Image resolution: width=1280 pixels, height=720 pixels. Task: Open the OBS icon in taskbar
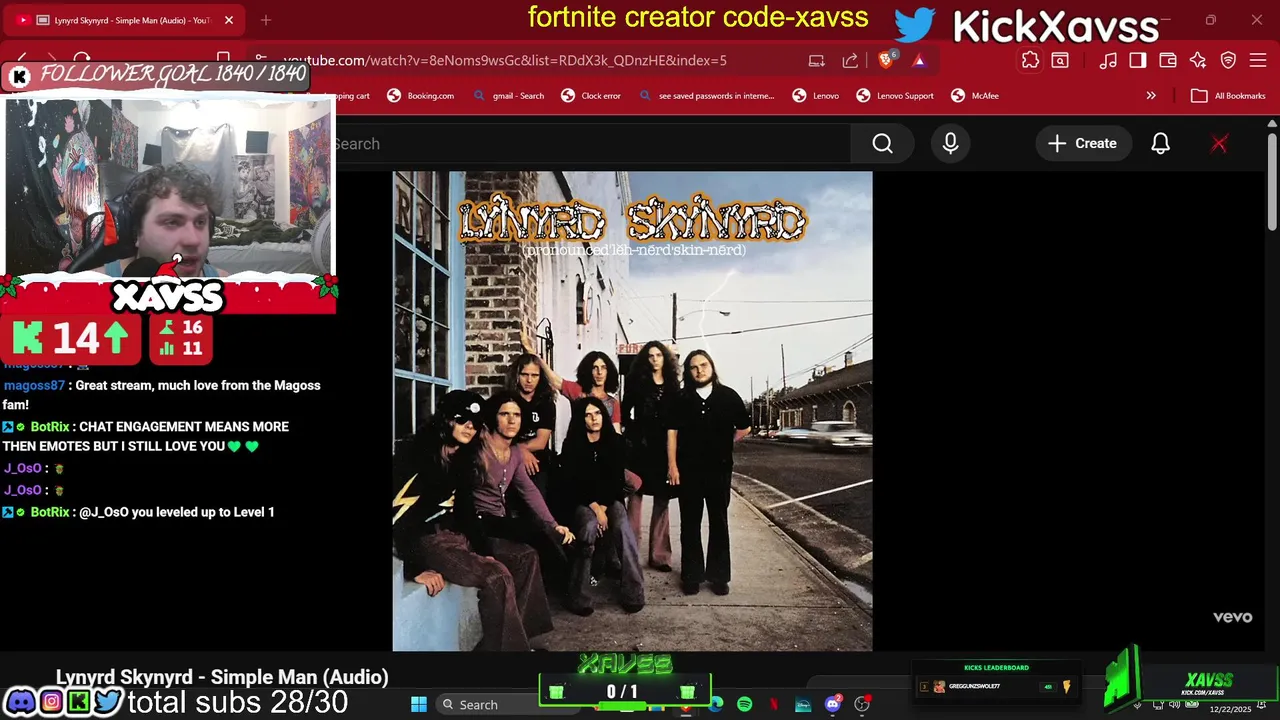(862, 704)
